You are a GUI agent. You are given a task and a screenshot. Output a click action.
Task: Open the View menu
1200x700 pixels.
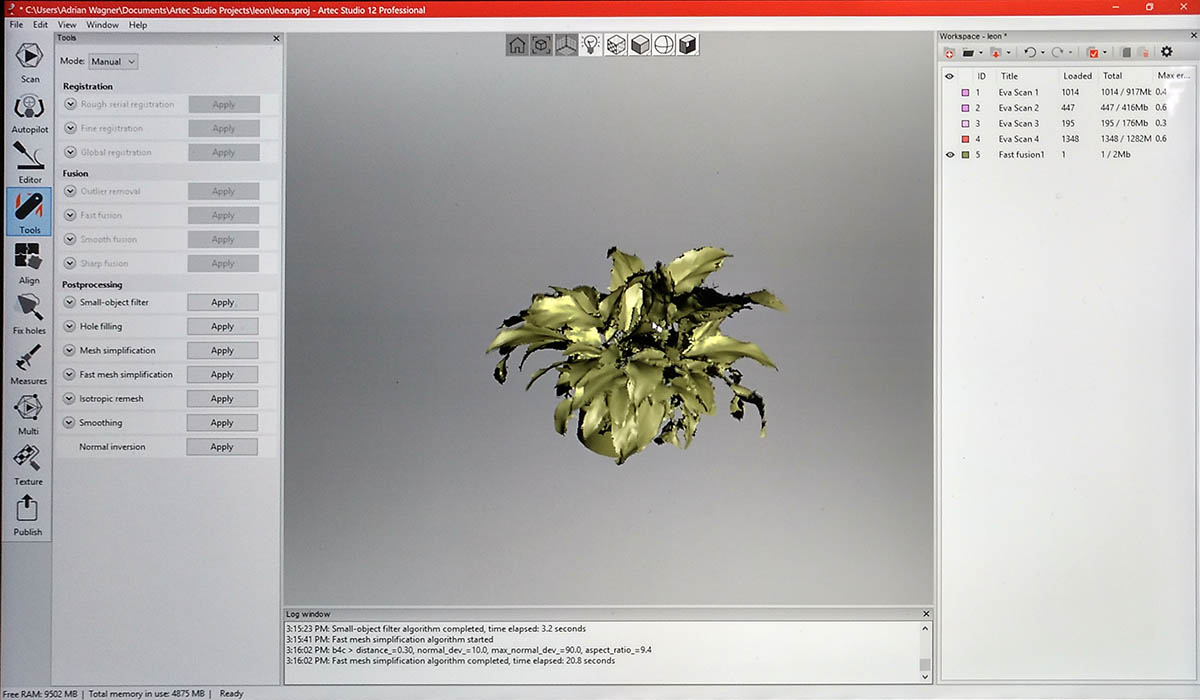click(x=67, y=25)
